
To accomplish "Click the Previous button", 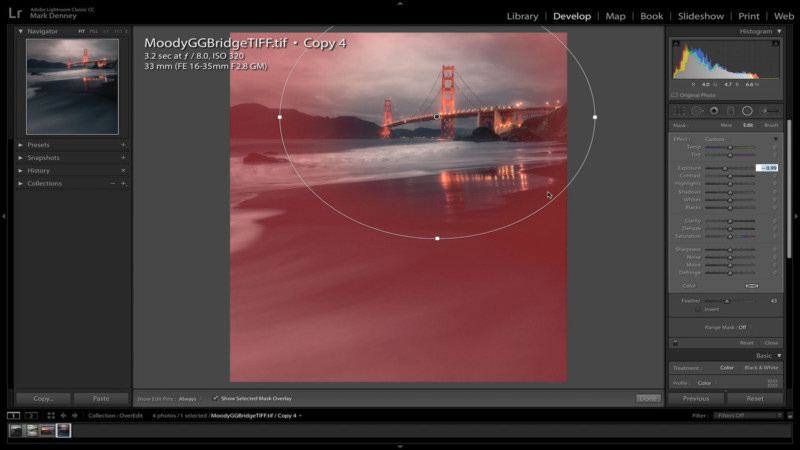I will click(x=696, y=398).
